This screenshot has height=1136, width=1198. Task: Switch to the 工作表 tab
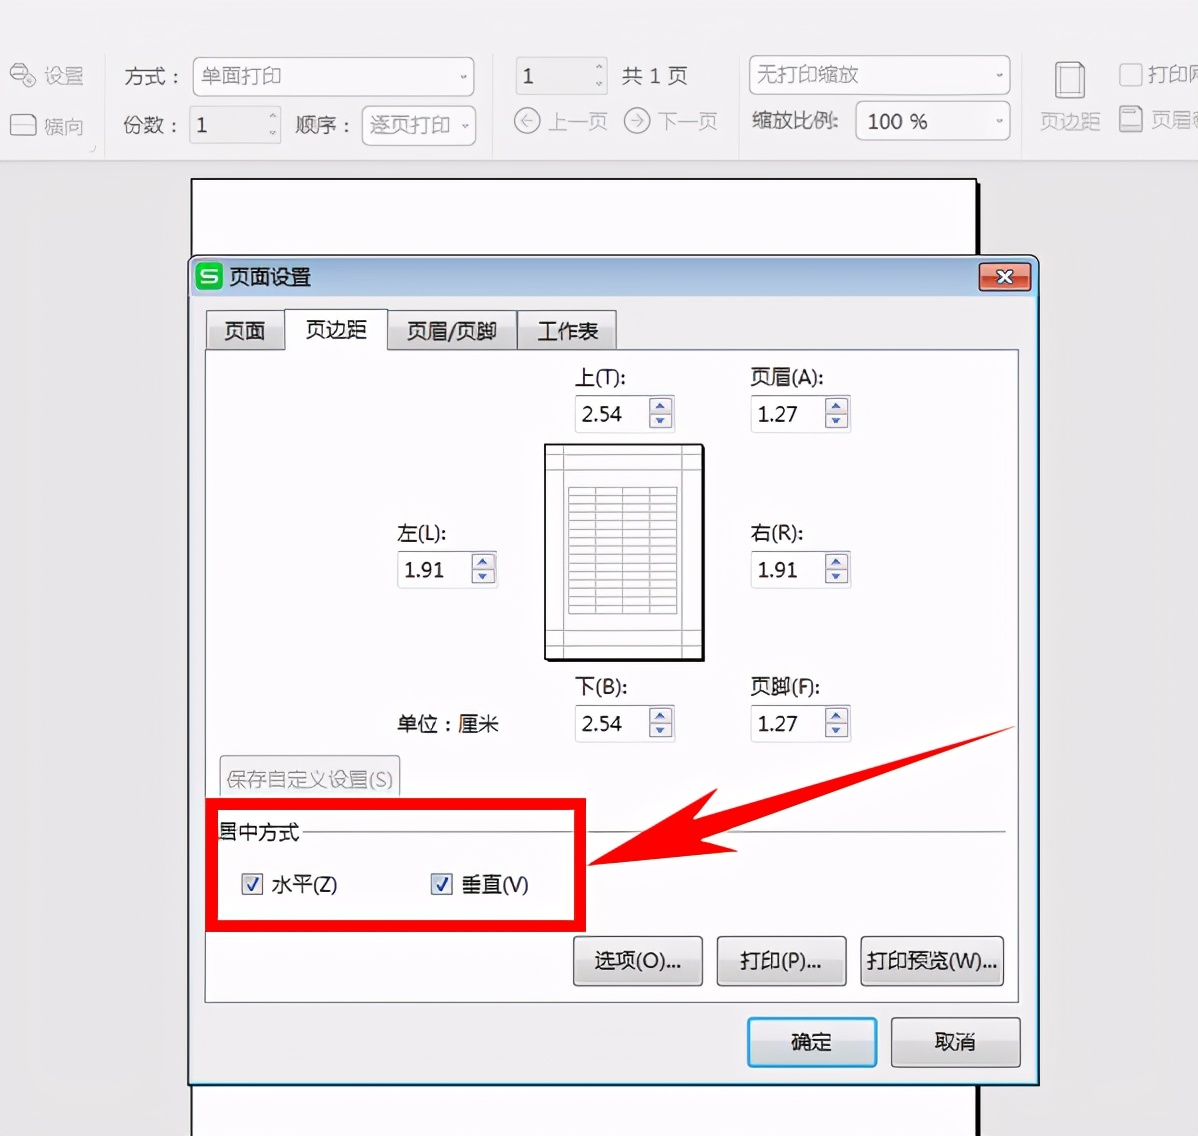coord(567,330)
